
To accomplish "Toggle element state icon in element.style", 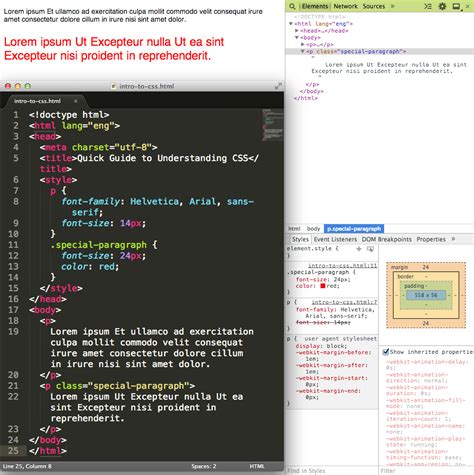I will [370, 249].
